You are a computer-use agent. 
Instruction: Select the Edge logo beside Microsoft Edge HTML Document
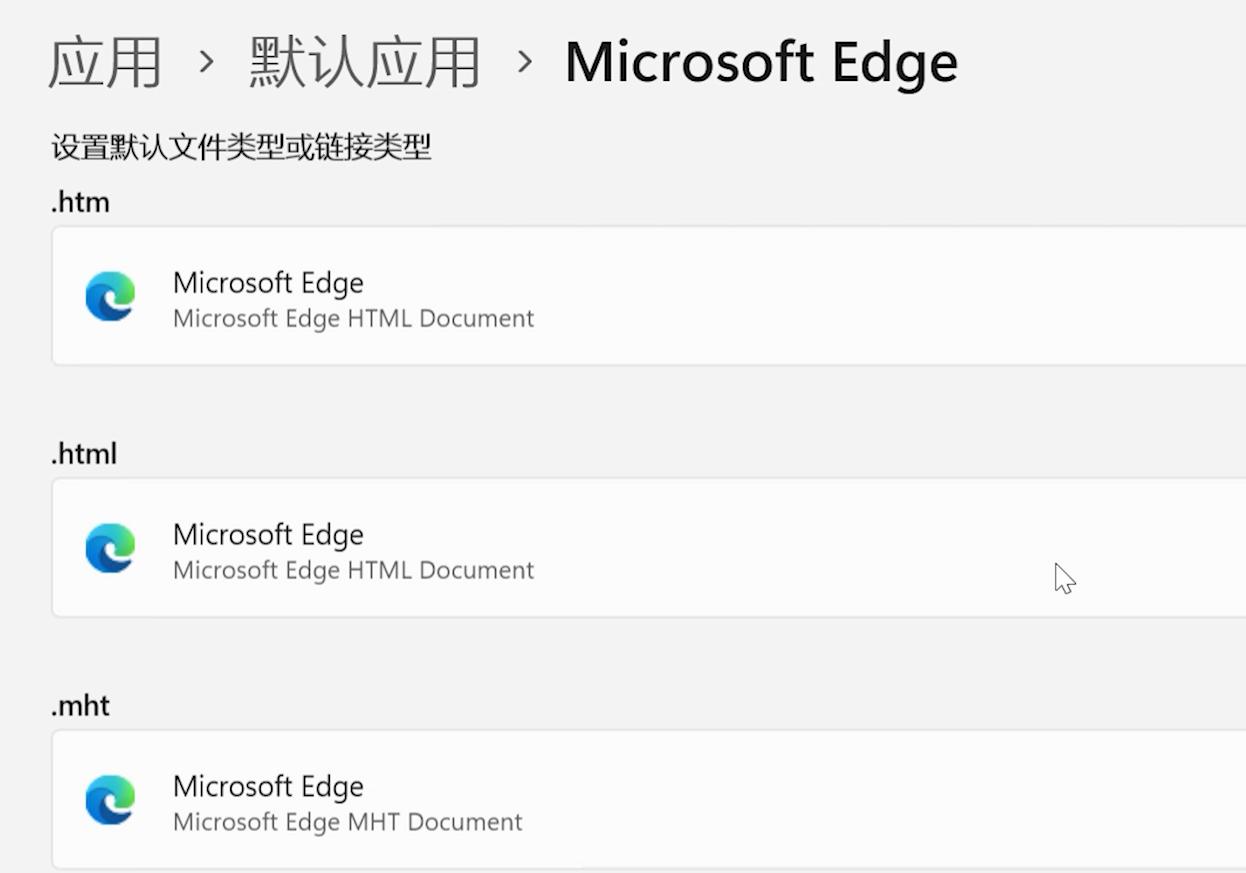(x=110, y=297)
